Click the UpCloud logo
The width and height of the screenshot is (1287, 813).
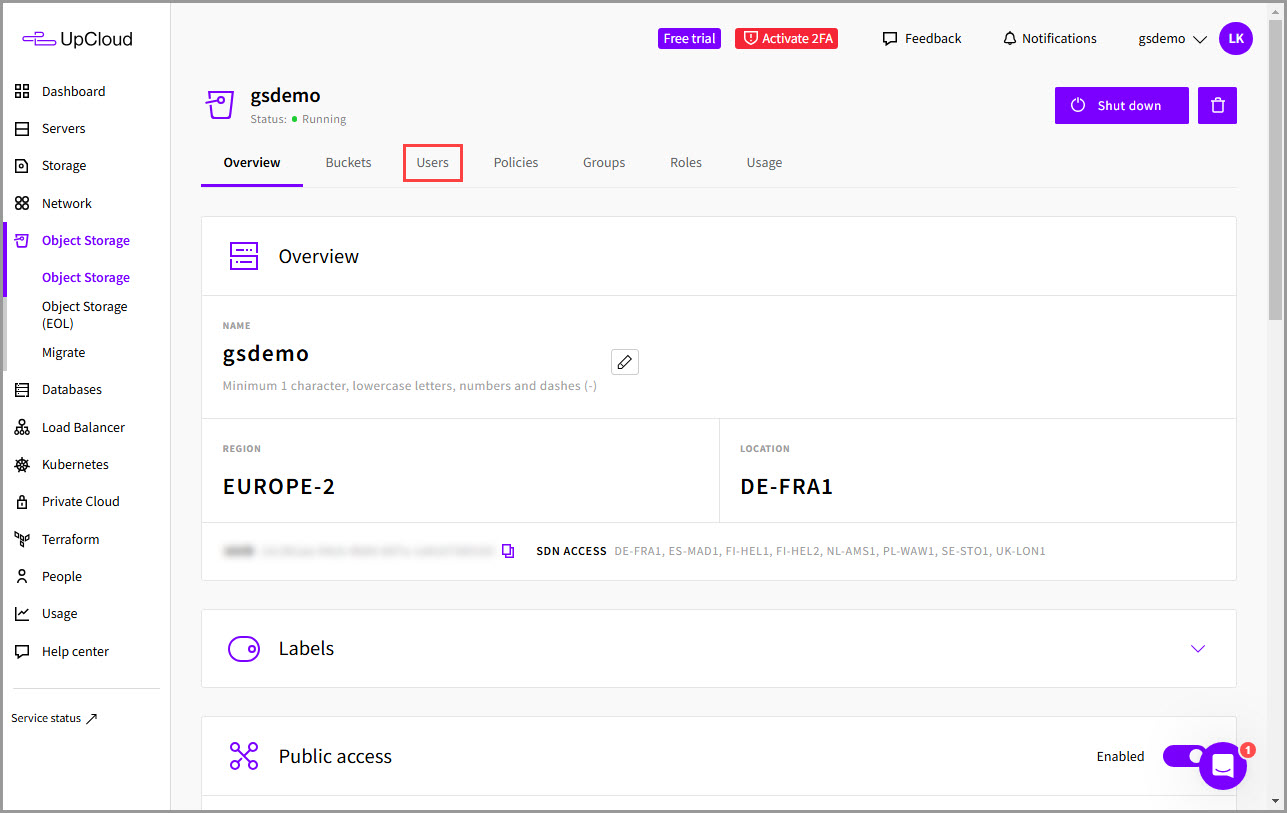pos(77,39)
